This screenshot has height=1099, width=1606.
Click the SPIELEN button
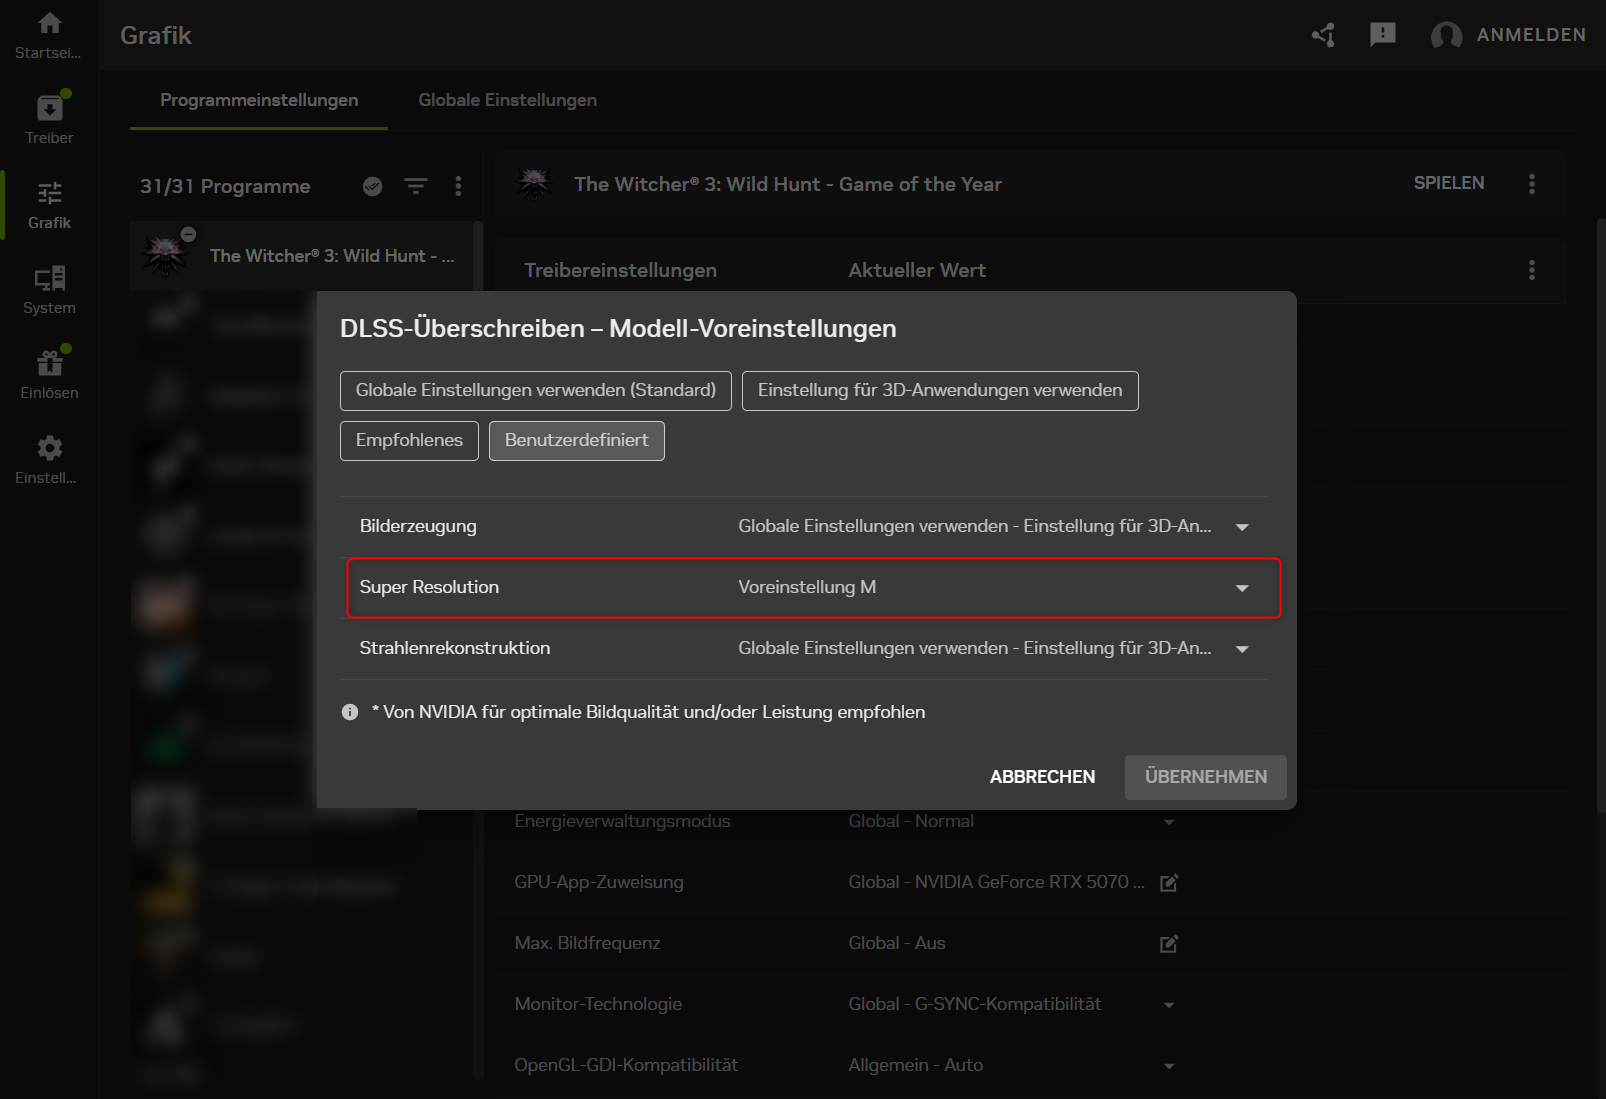pyautogui.click(x=1449, y=183)
